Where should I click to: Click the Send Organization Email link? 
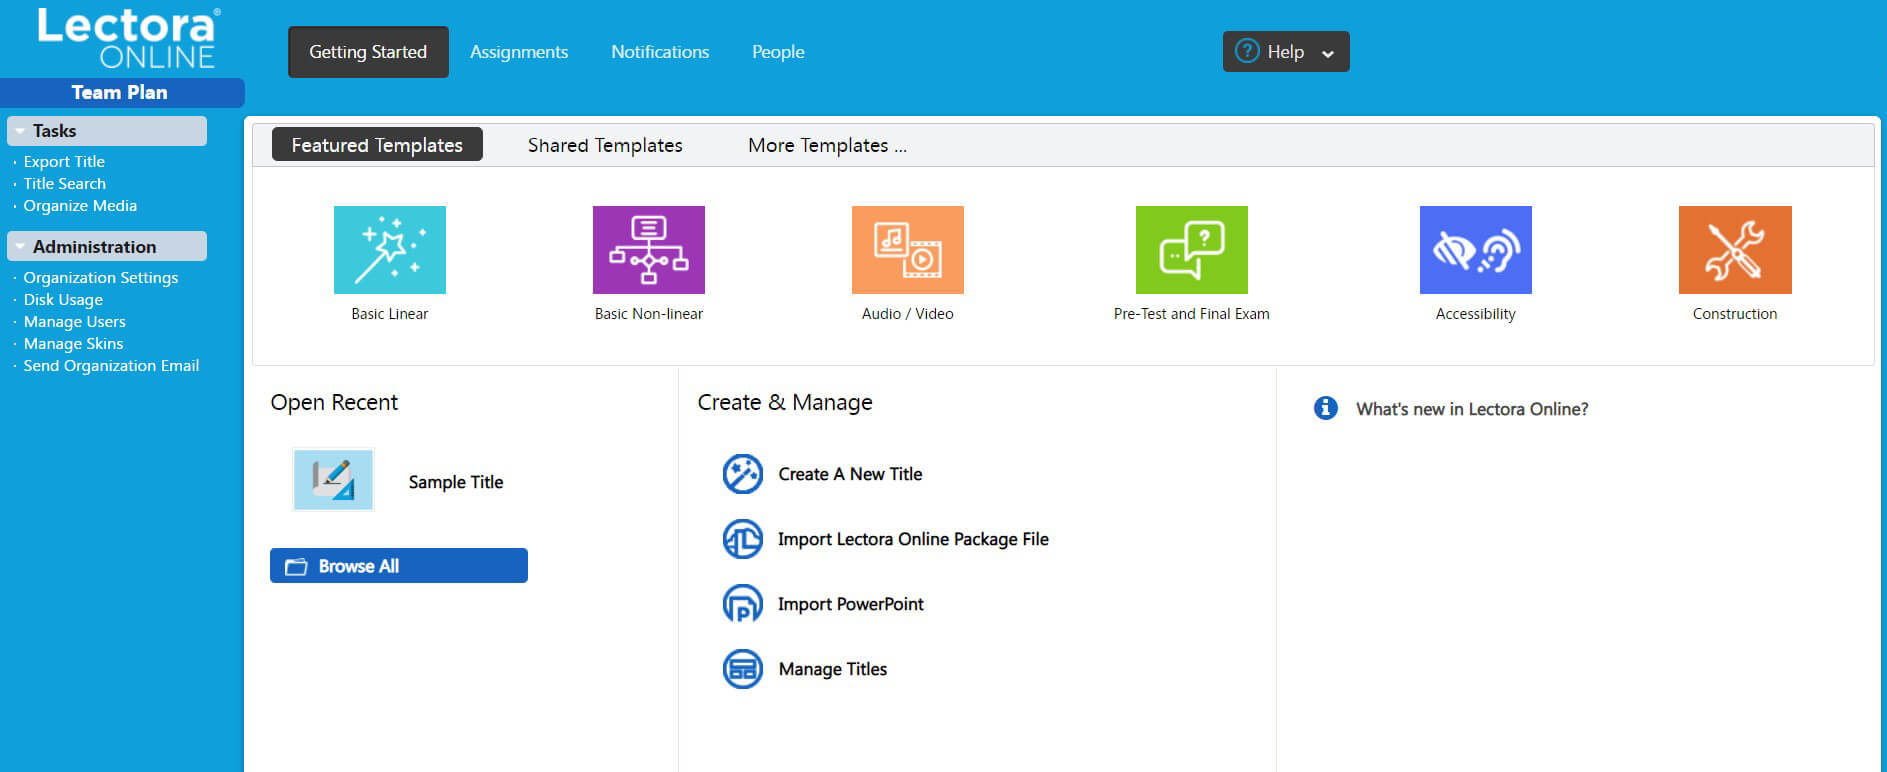[x=111, y=365]
